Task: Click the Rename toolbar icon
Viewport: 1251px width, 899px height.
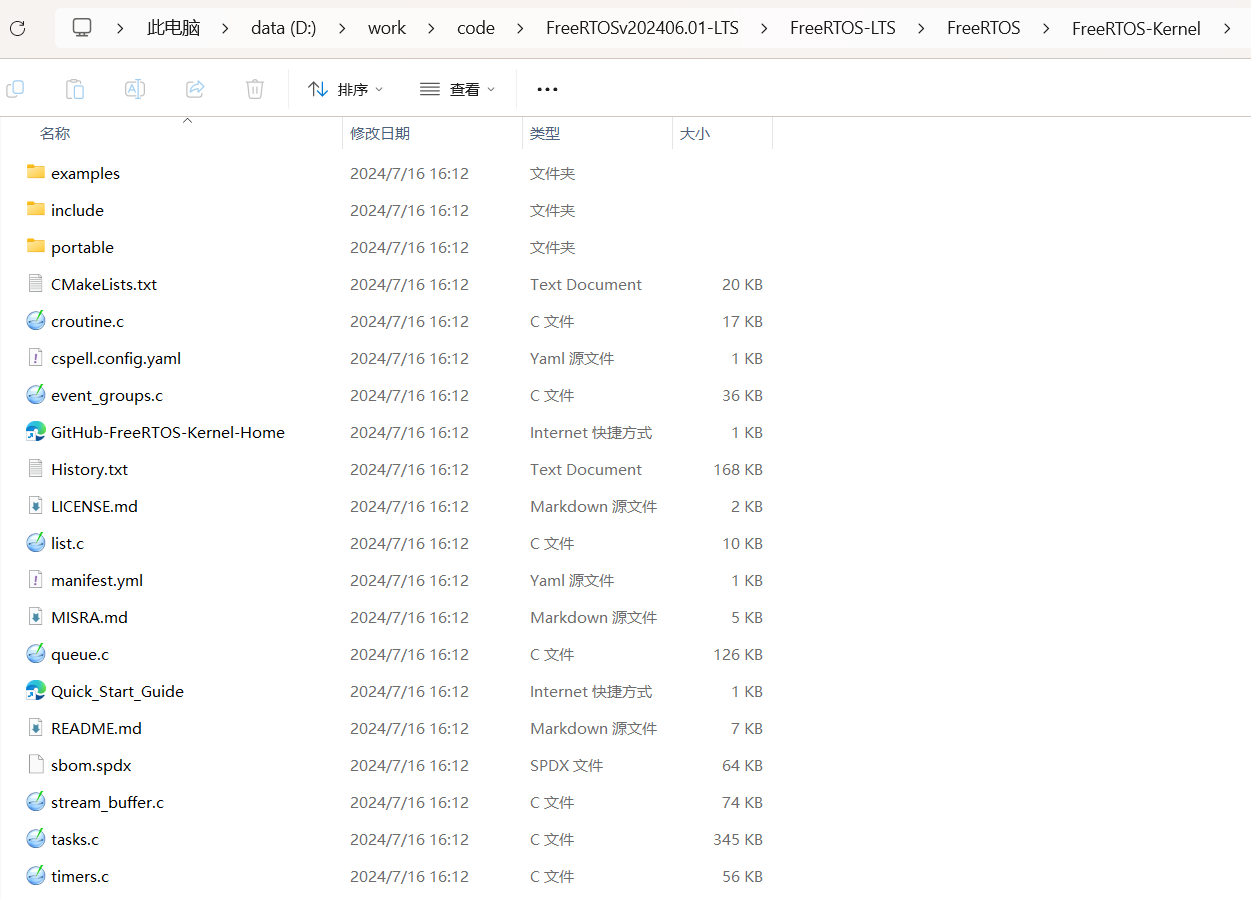Action: tap(135, 89)
